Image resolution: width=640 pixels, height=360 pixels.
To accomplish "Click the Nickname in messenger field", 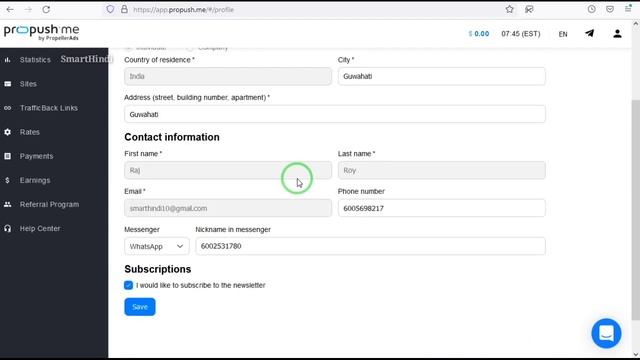I will 370,246.
